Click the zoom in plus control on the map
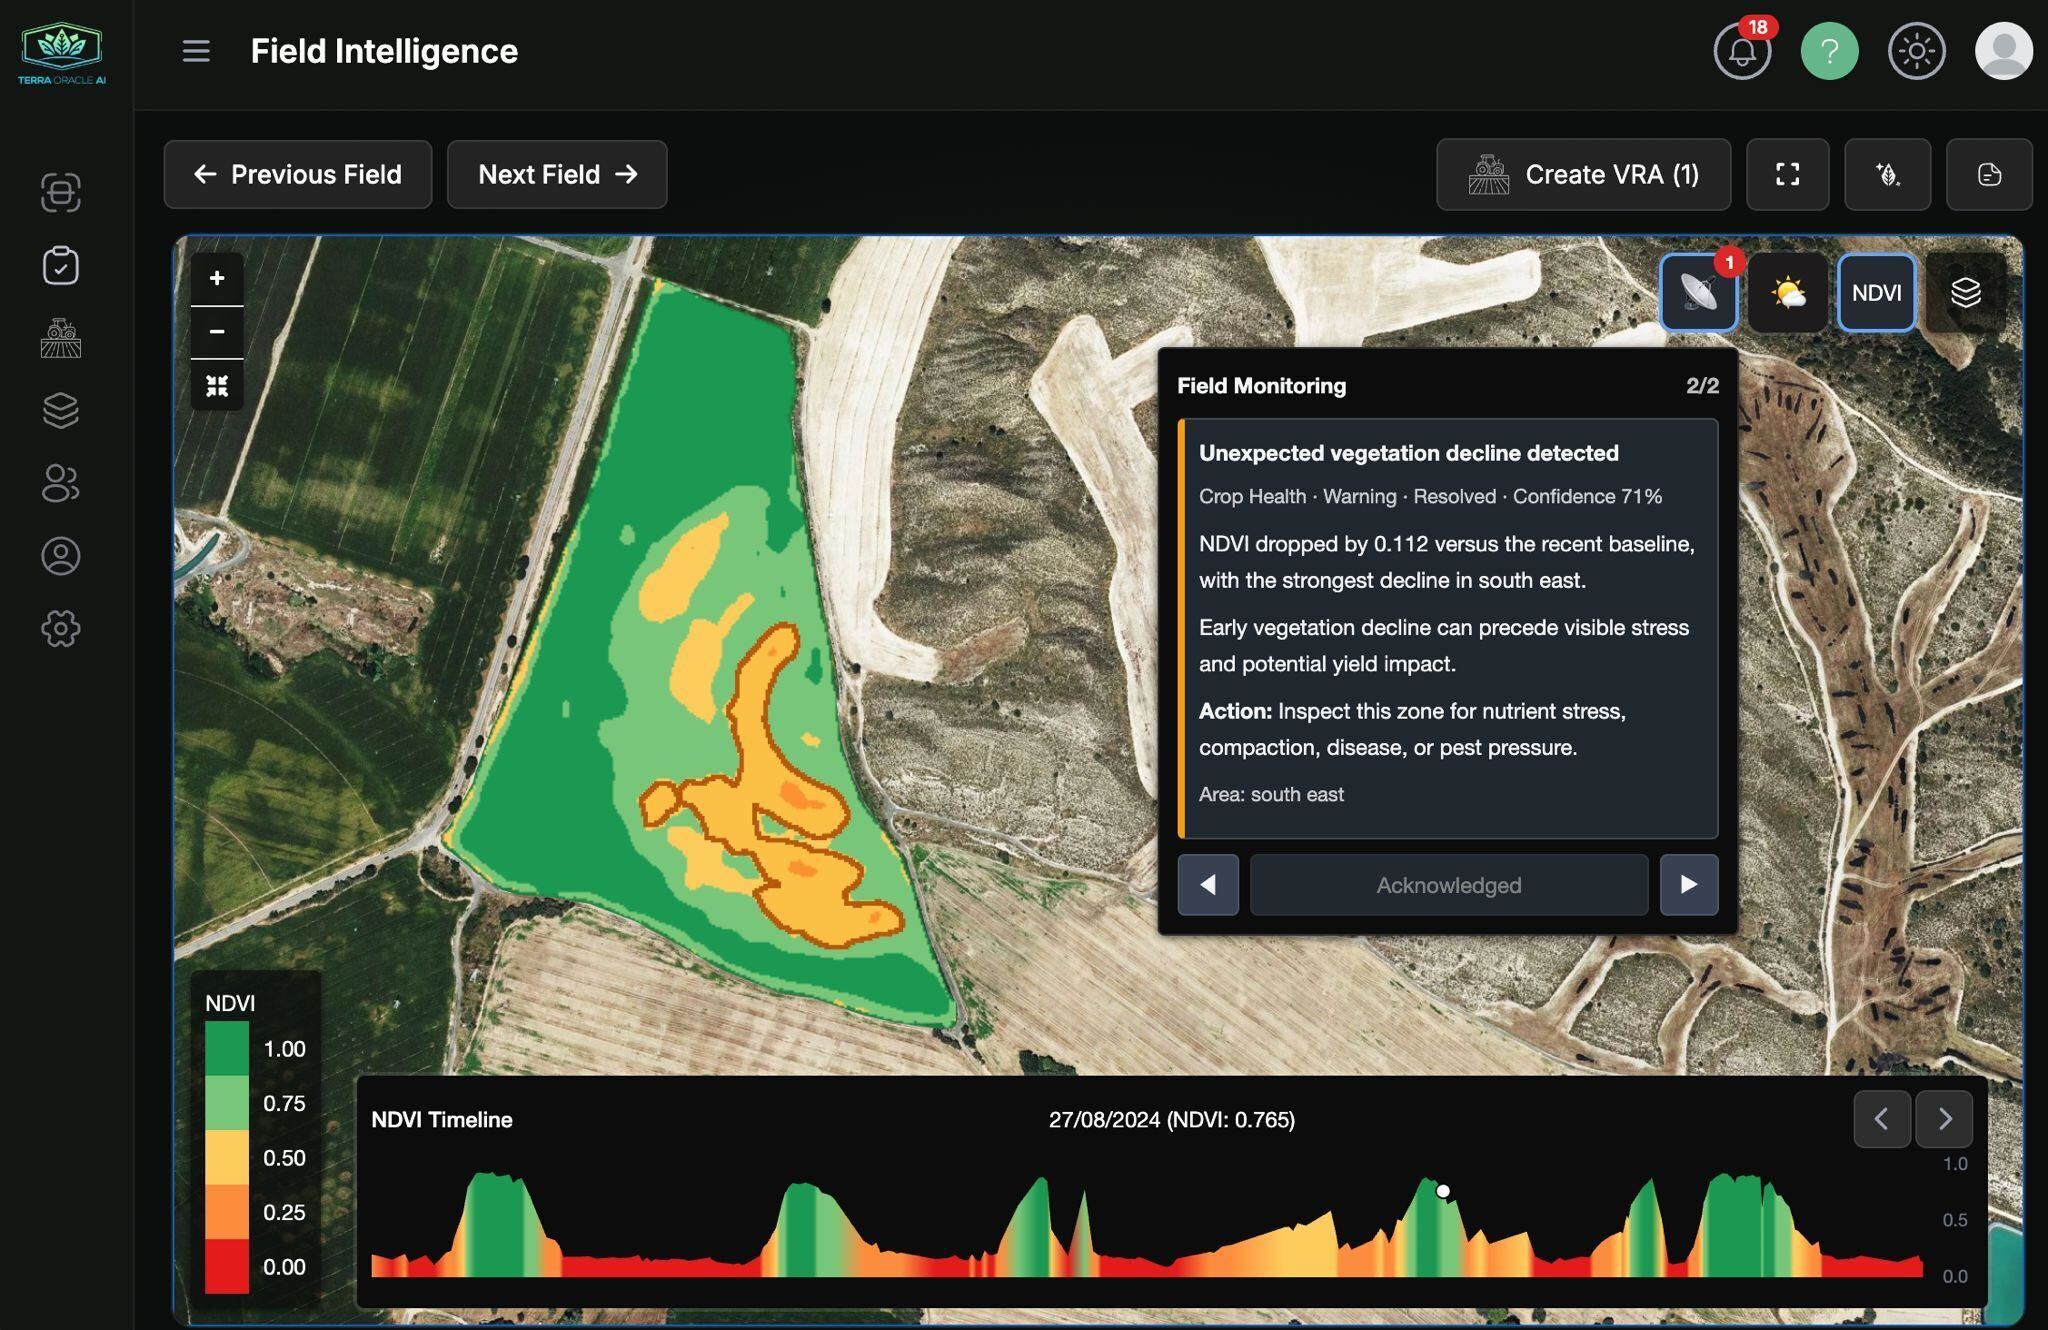The image size is (2048, 1330). (216, 278)
